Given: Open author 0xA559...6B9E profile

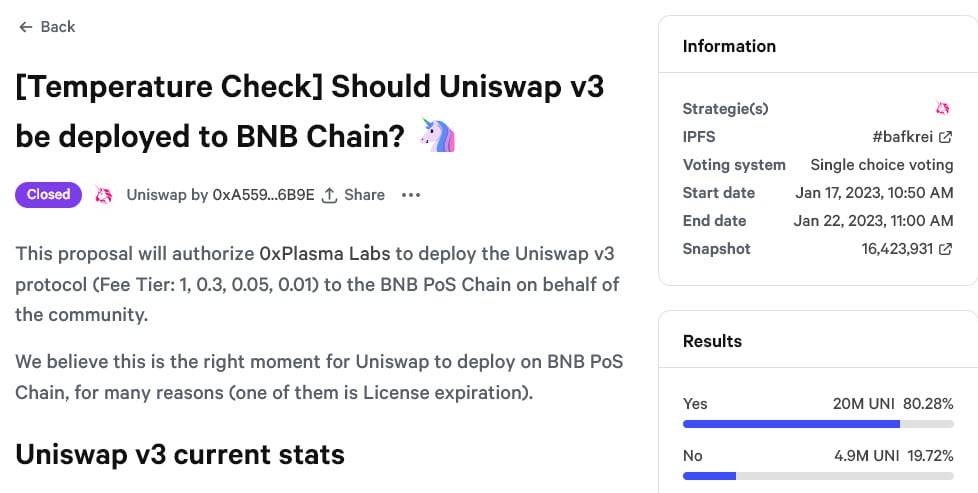Looking at the screenshot, I should point(263,195).
